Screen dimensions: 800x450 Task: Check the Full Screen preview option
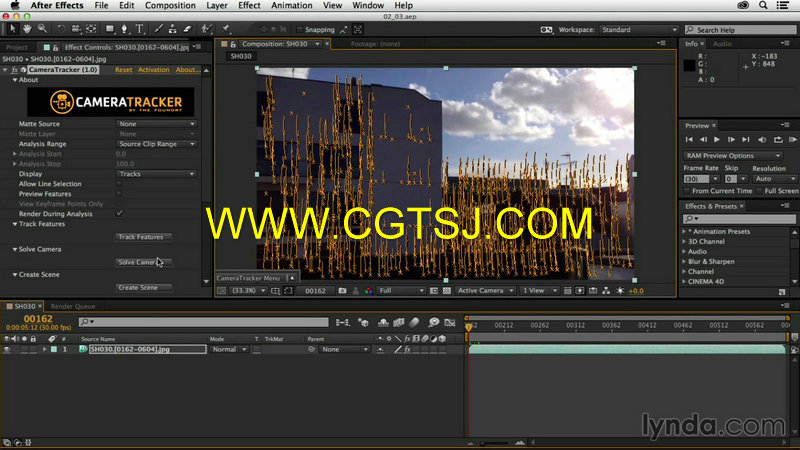point(759,191)
